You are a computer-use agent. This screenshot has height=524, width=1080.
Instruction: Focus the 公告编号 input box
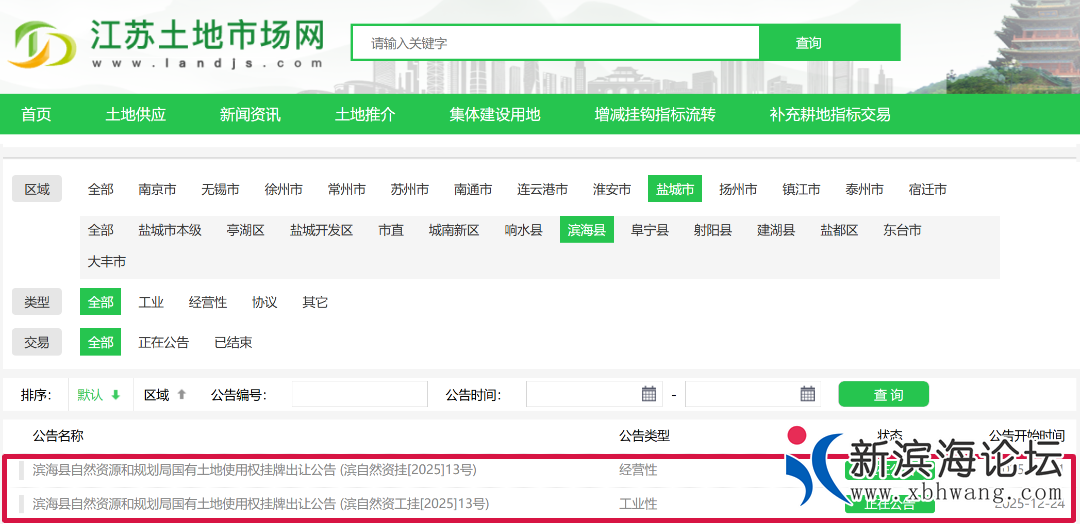pyautogui.click(x=358, y=395)
